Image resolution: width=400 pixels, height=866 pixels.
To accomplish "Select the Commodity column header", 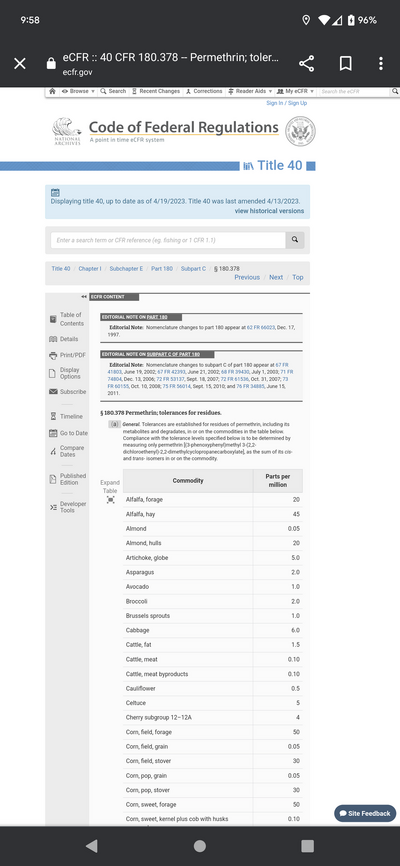I will 188,480.
